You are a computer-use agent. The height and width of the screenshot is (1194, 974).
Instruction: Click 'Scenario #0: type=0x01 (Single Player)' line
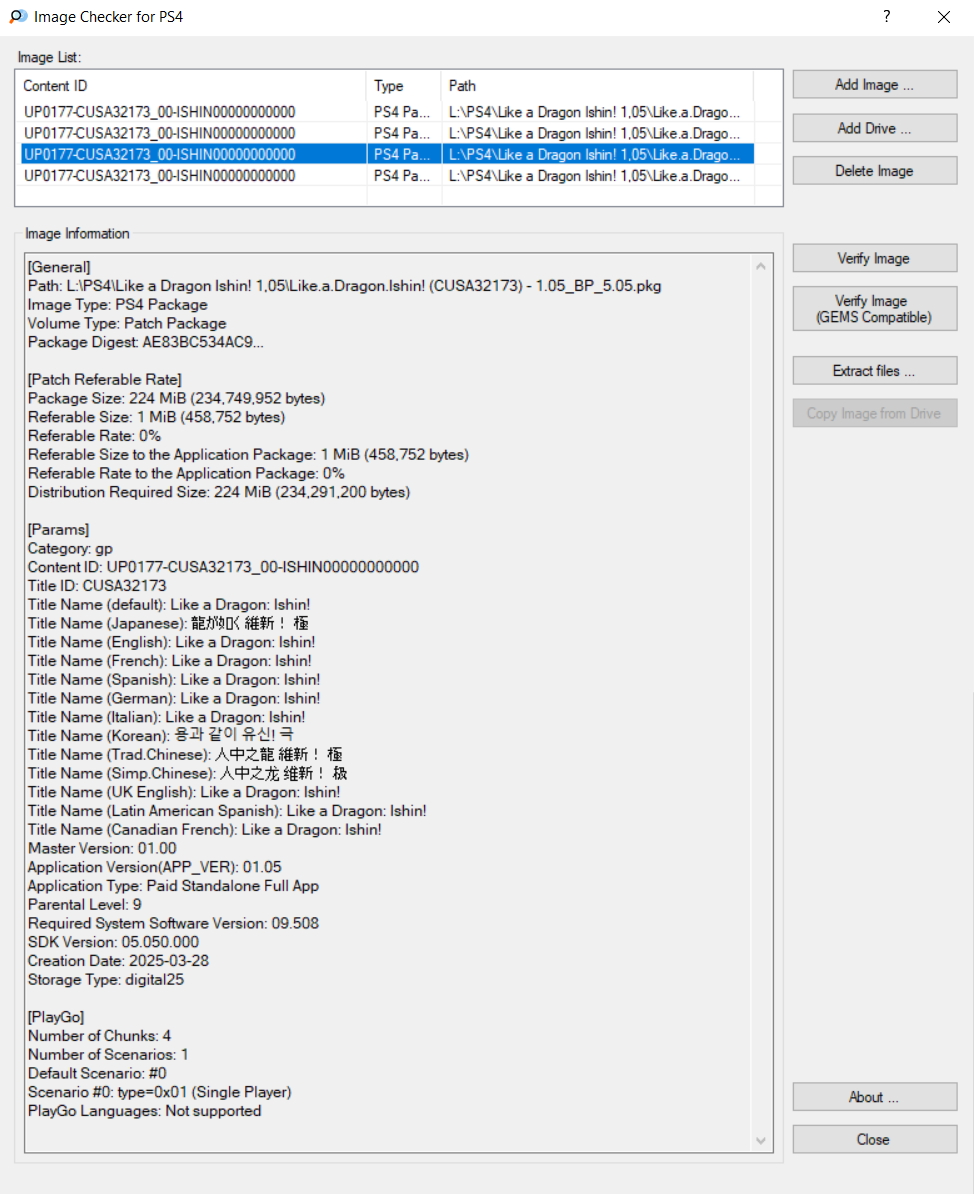160,1093
